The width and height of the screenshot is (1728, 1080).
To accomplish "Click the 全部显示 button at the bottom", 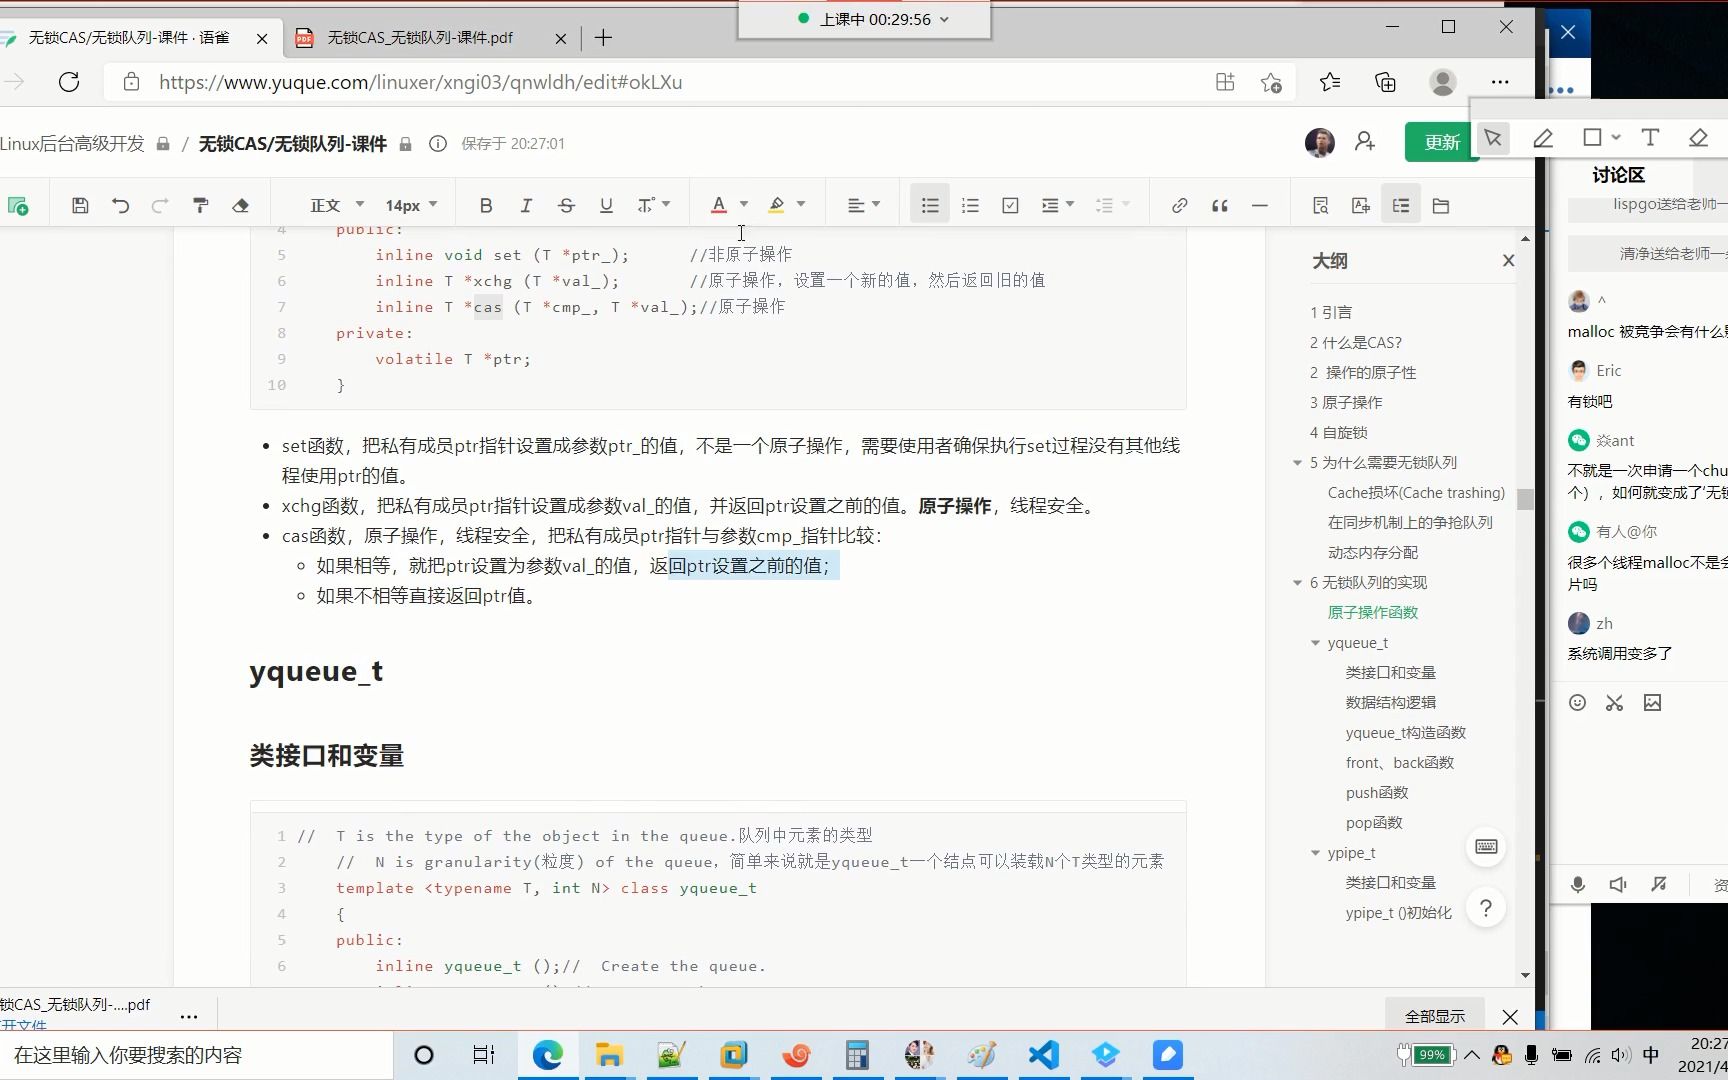I will click(1434, 1015).
